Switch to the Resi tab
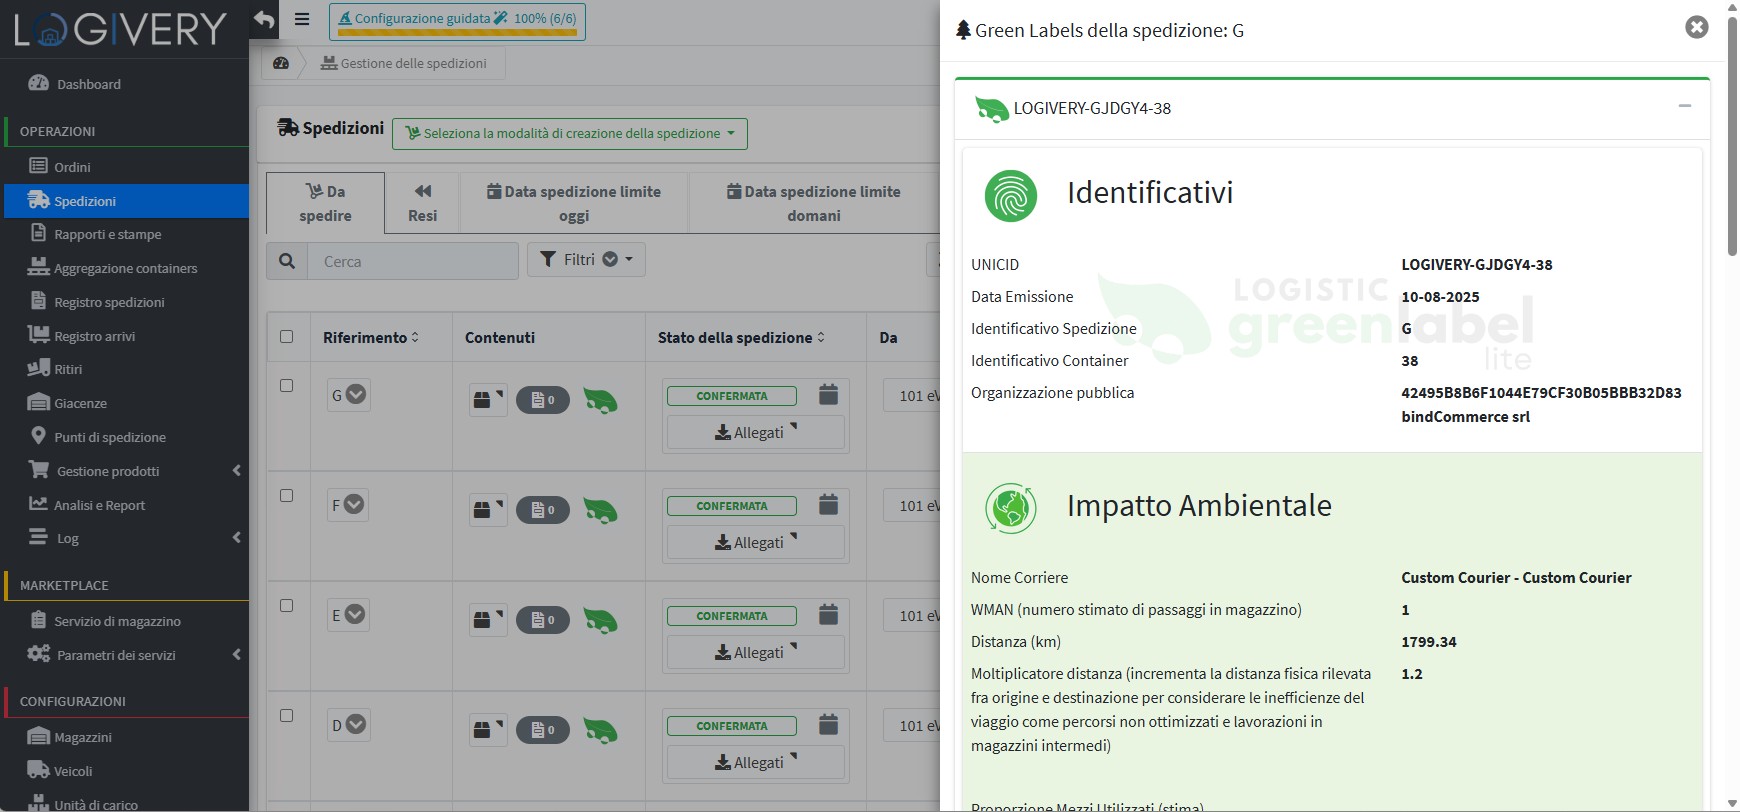The height and width of the screenshot is (812, 1740). pyautogui.click(x=422, y=203)
